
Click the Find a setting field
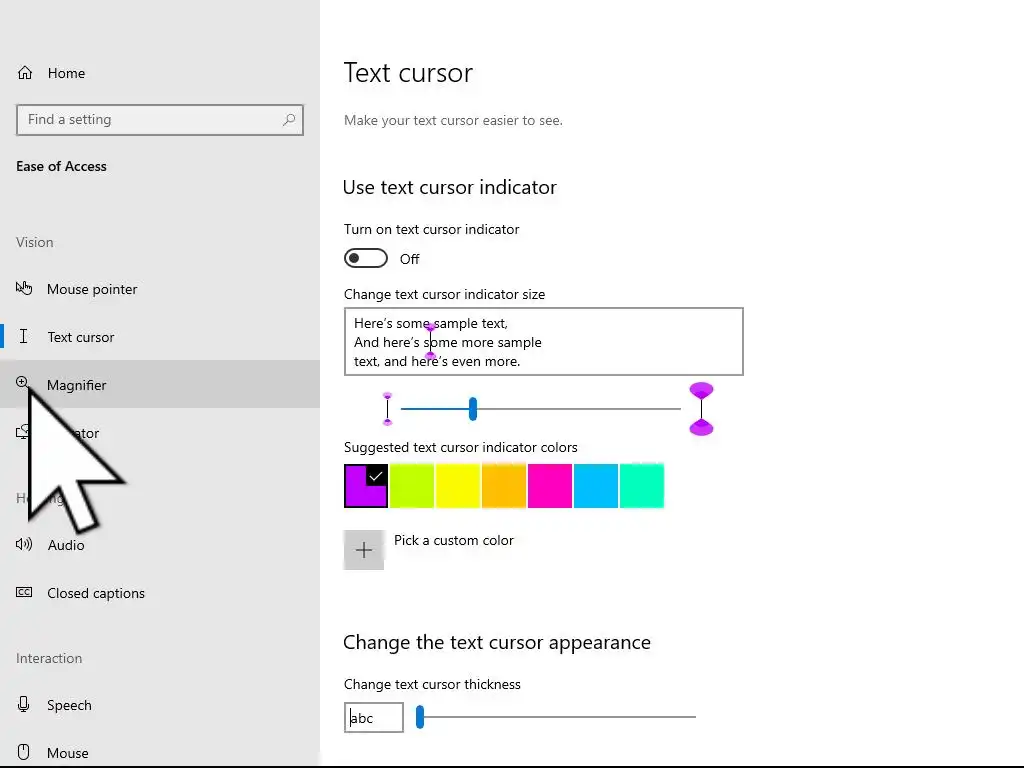coord(150,120)
